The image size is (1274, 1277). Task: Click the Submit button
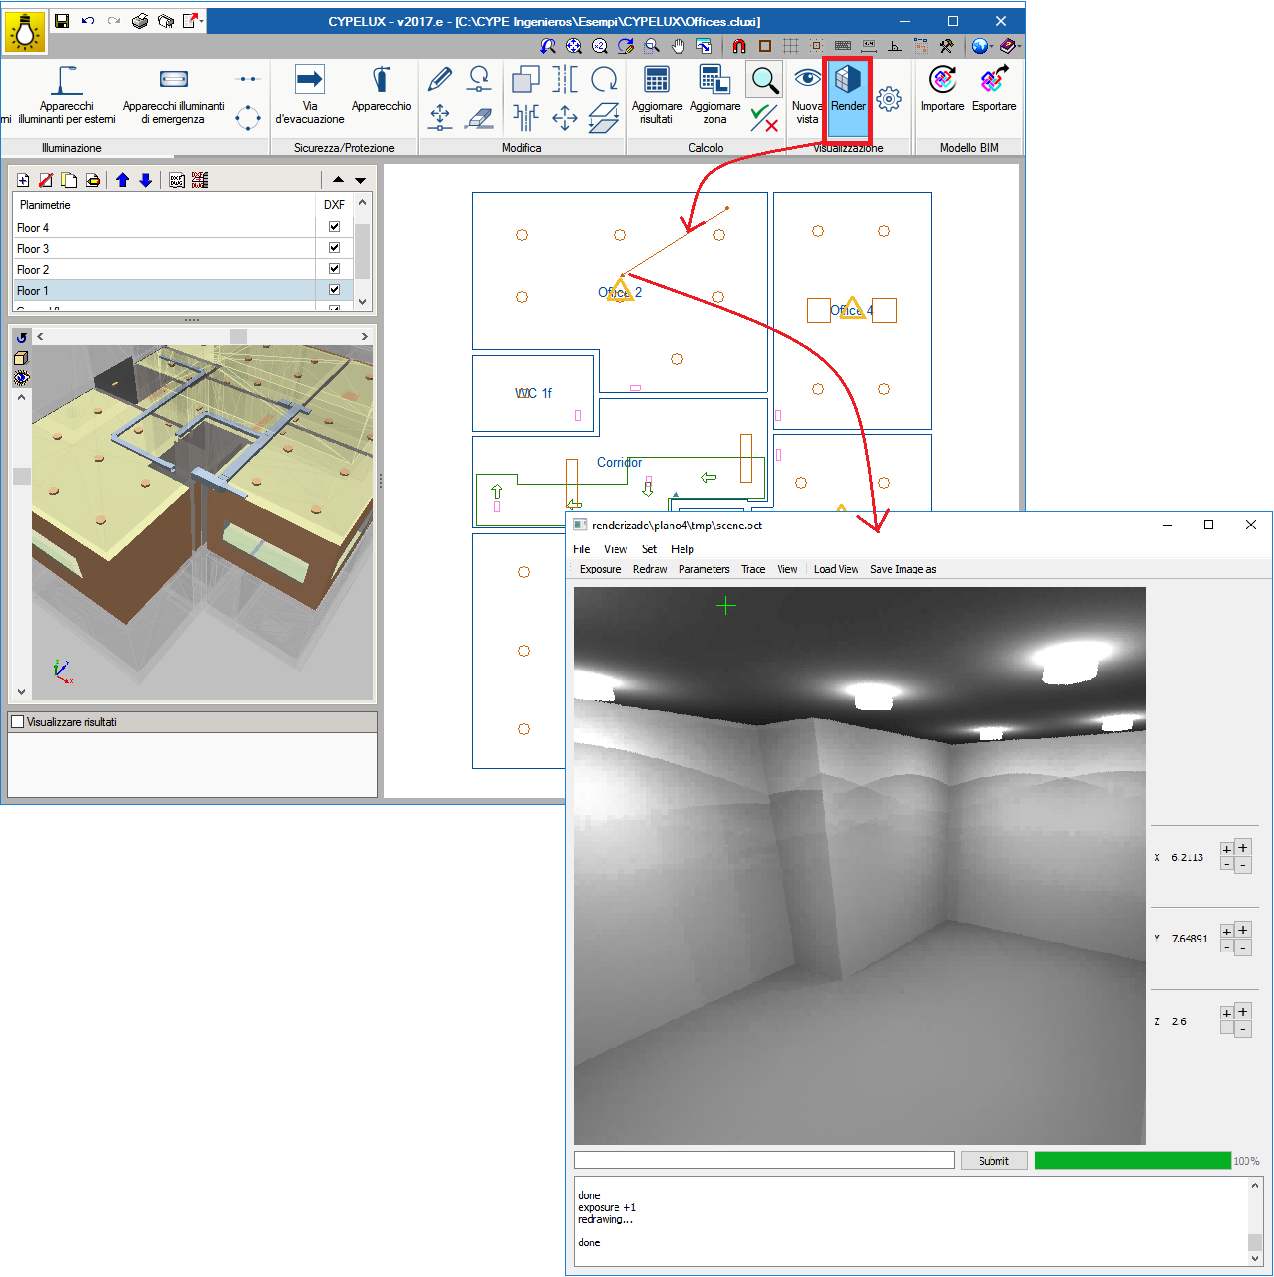click(994, 1161)
